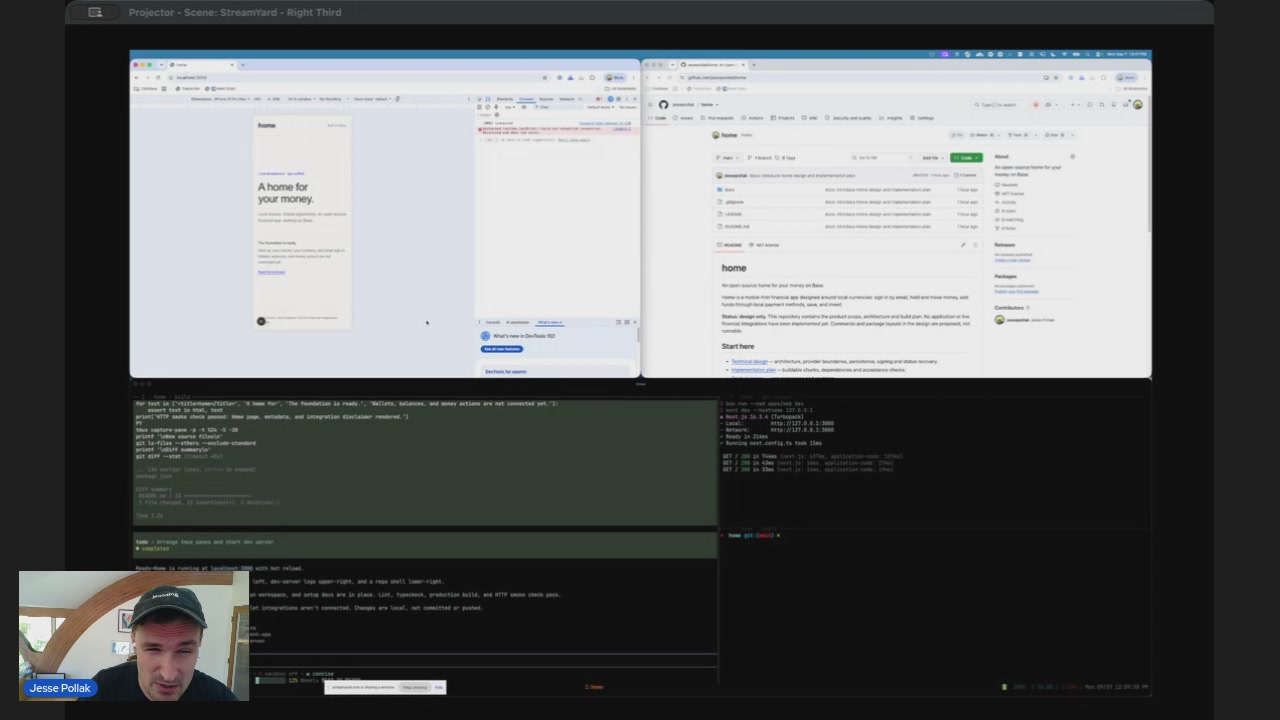
Task: Click the Go to file search field
Action: 883,158
